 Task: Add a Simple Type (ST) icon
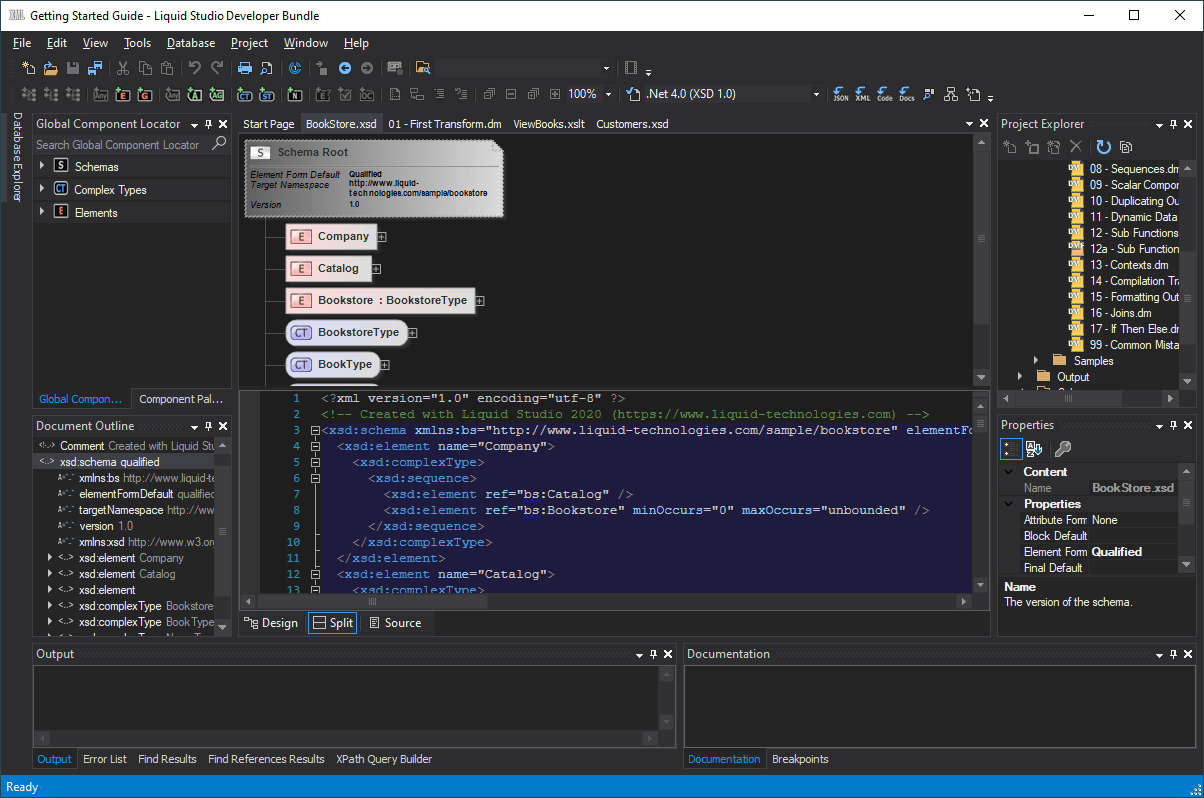click(x=267, y=94)
